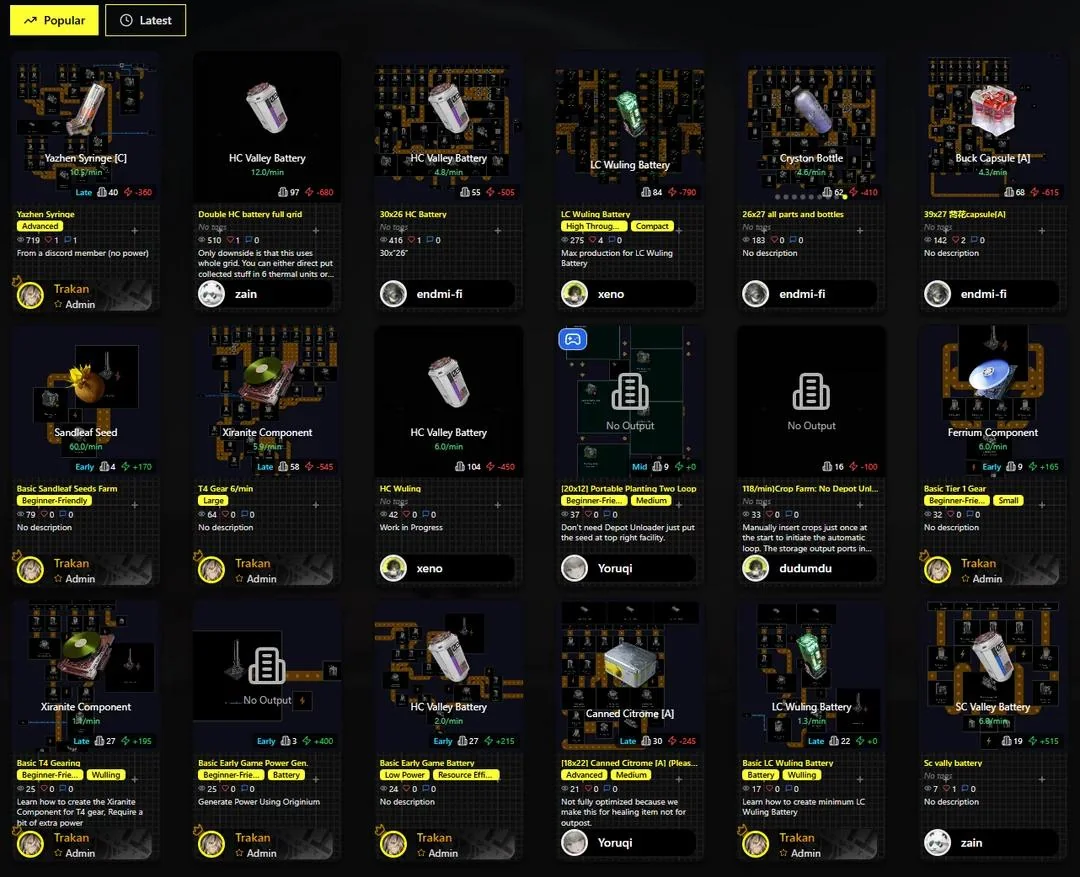Image resolution: width=1080 pixels, height=877 pixels.
Task: Click xeno's avatar on HC Wuling card
Action: (393, 568)
